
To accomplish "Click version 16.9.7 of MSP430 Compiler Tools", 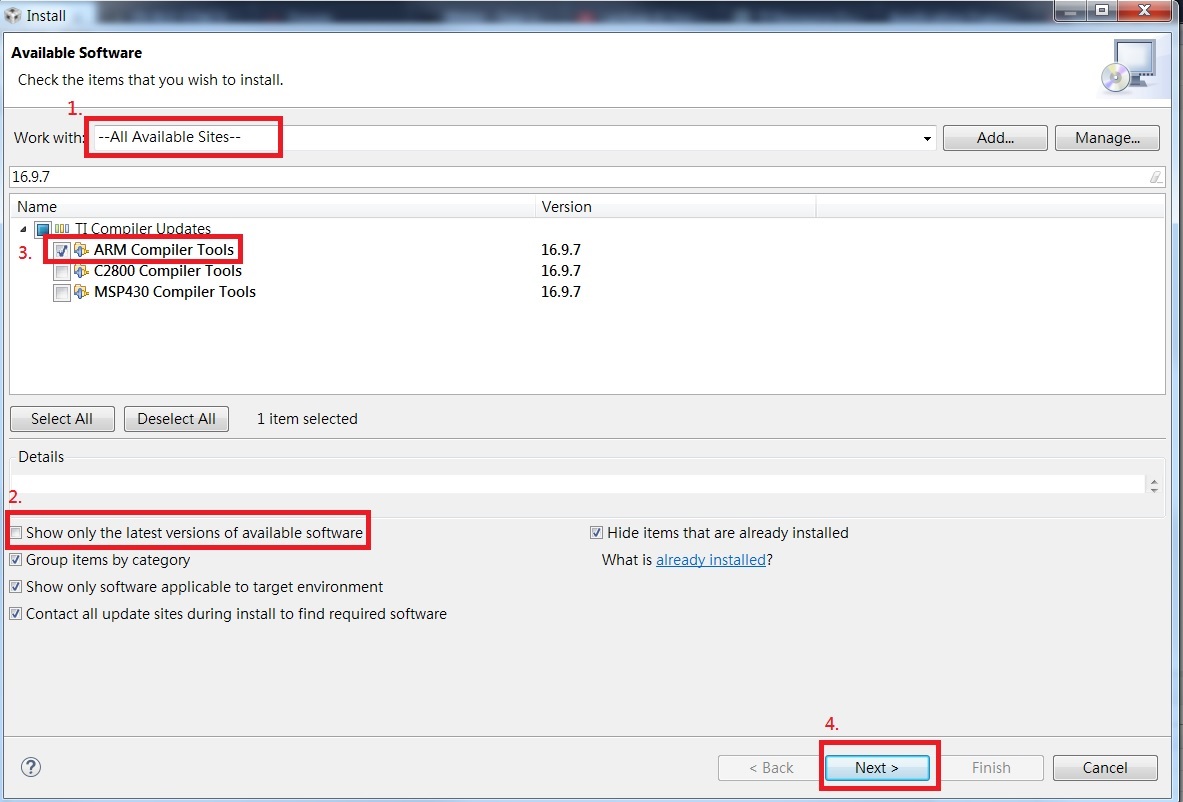I will tap(561, 292).
